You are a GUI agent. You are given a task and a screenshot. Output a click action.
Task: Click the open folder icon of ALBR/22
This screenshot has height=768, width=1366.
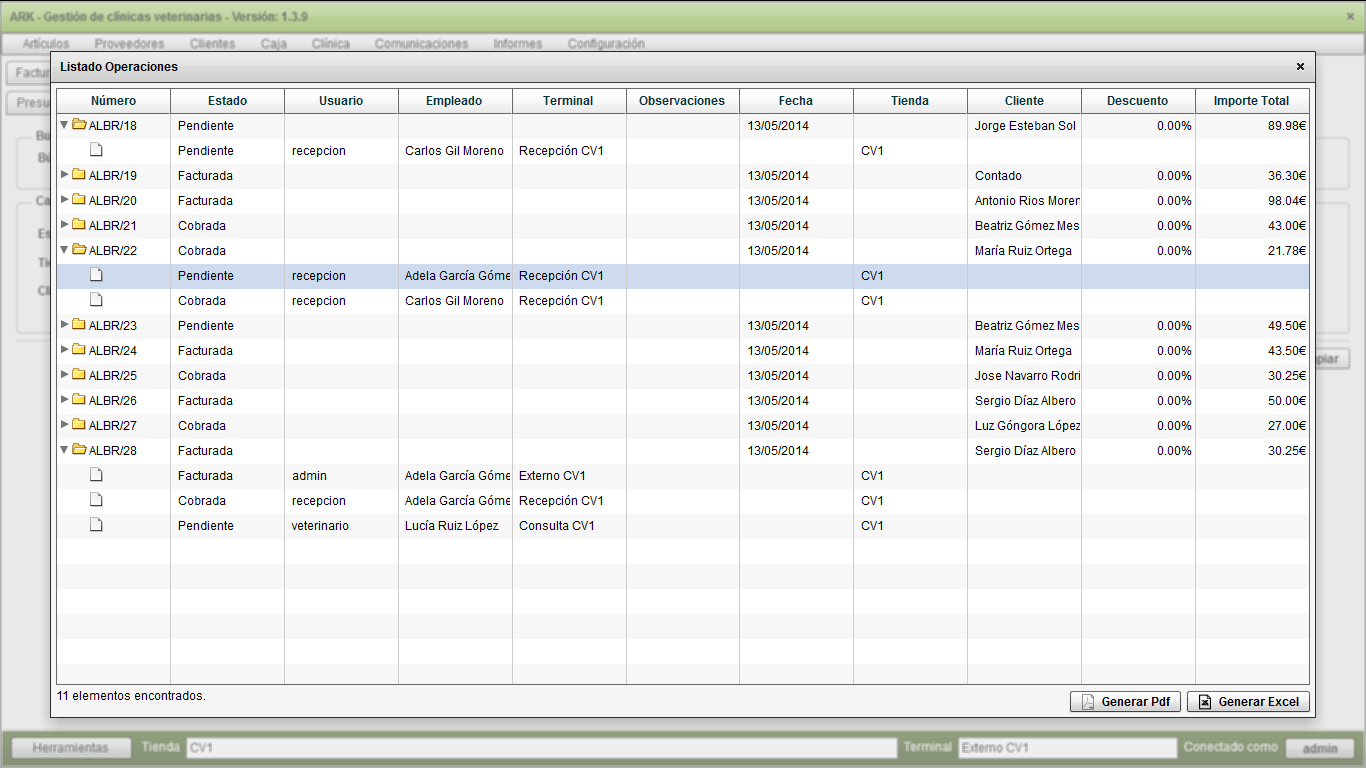click(x=78, y=250)
